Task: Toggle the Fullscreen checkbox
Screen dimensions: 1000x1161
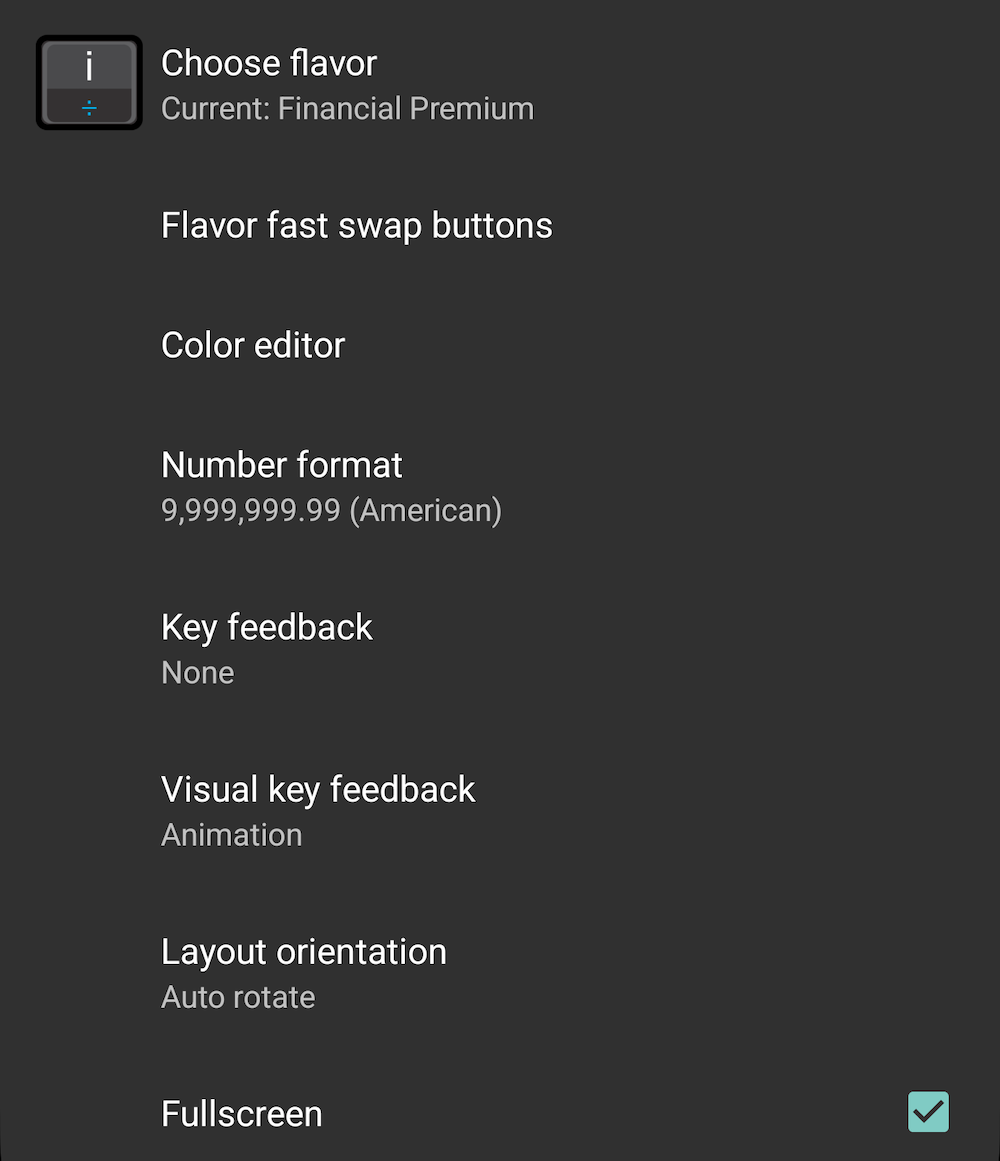Action: coord(928,1111)
